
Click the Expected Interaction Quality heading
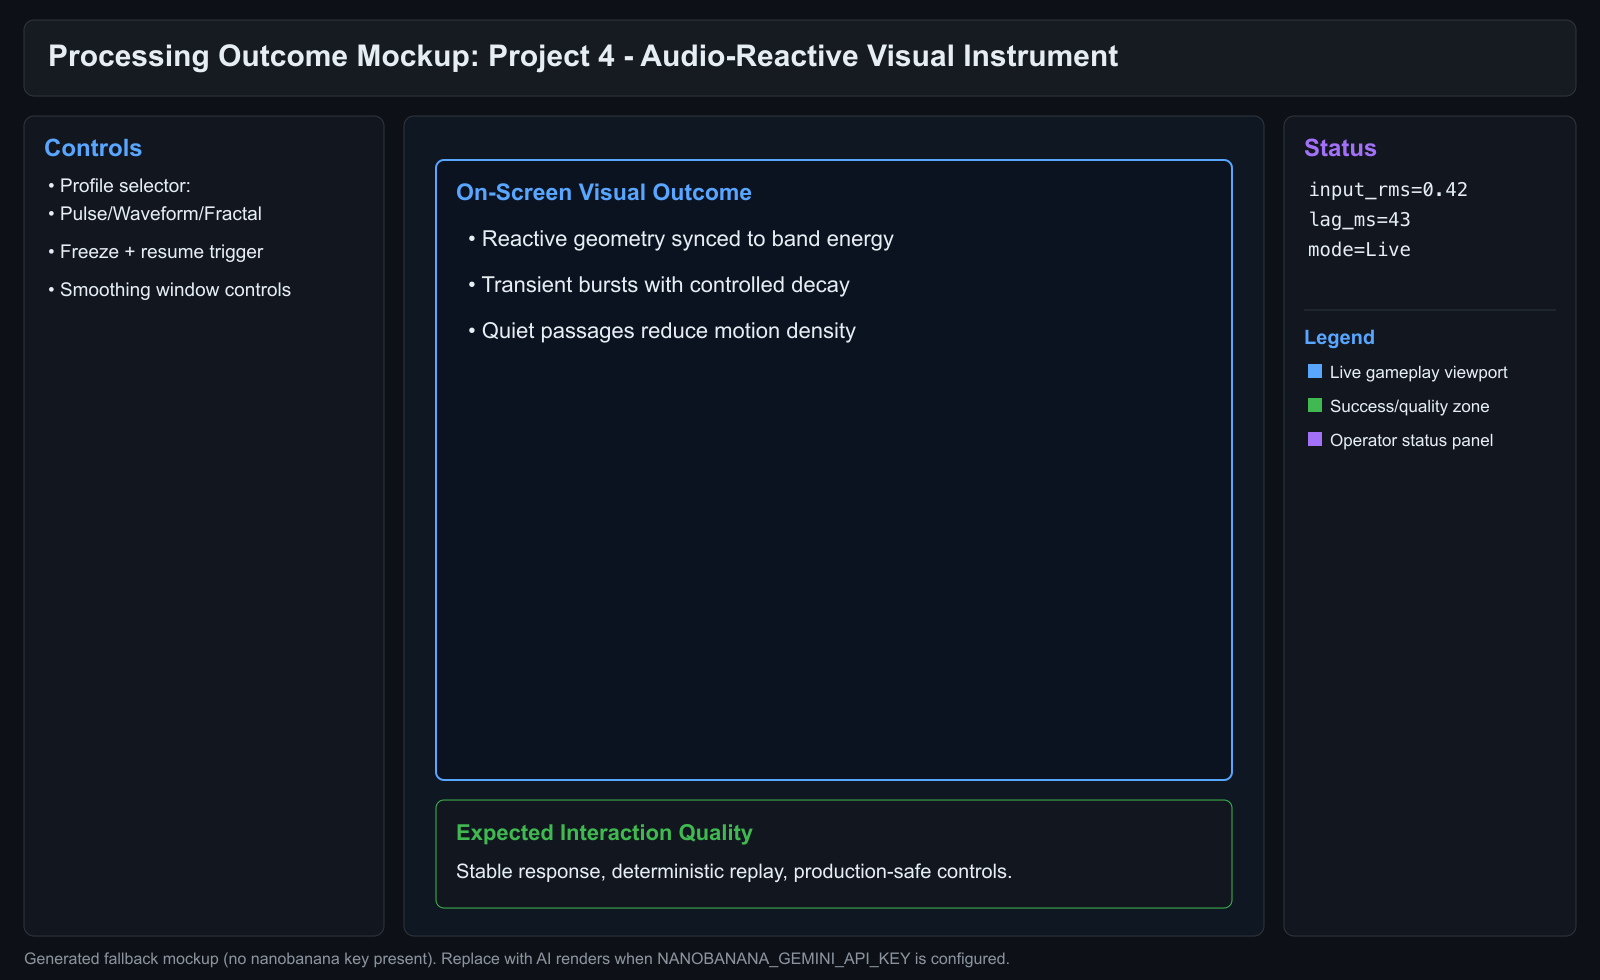click(x=604, y=832)
